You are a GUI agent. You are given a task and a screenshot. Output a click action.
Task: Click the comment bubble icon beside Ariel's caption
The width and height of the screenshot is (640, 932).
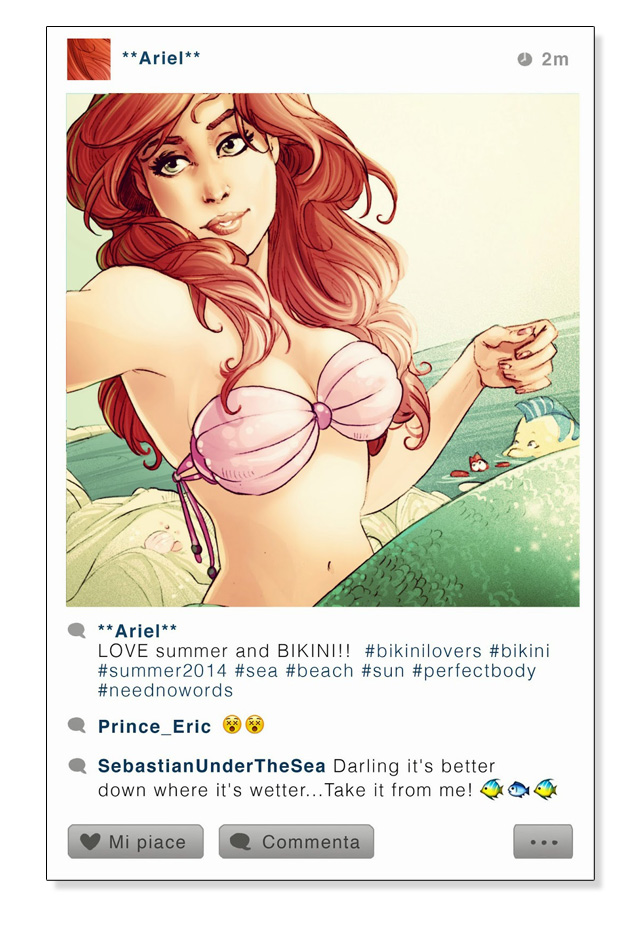[x=77, y=630]
